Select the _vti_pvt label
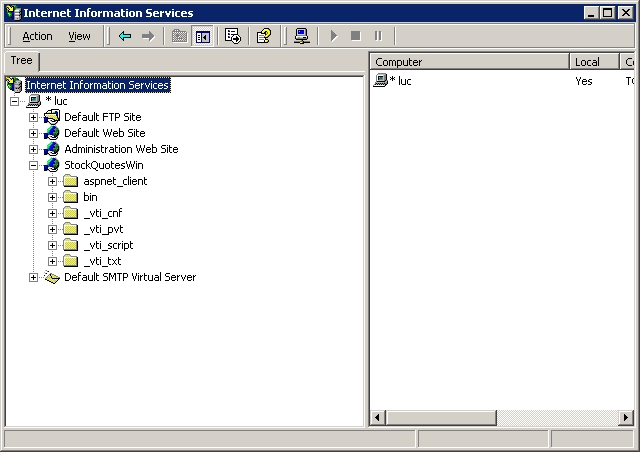Screen dimensions: 640x452 click(103, 229)
